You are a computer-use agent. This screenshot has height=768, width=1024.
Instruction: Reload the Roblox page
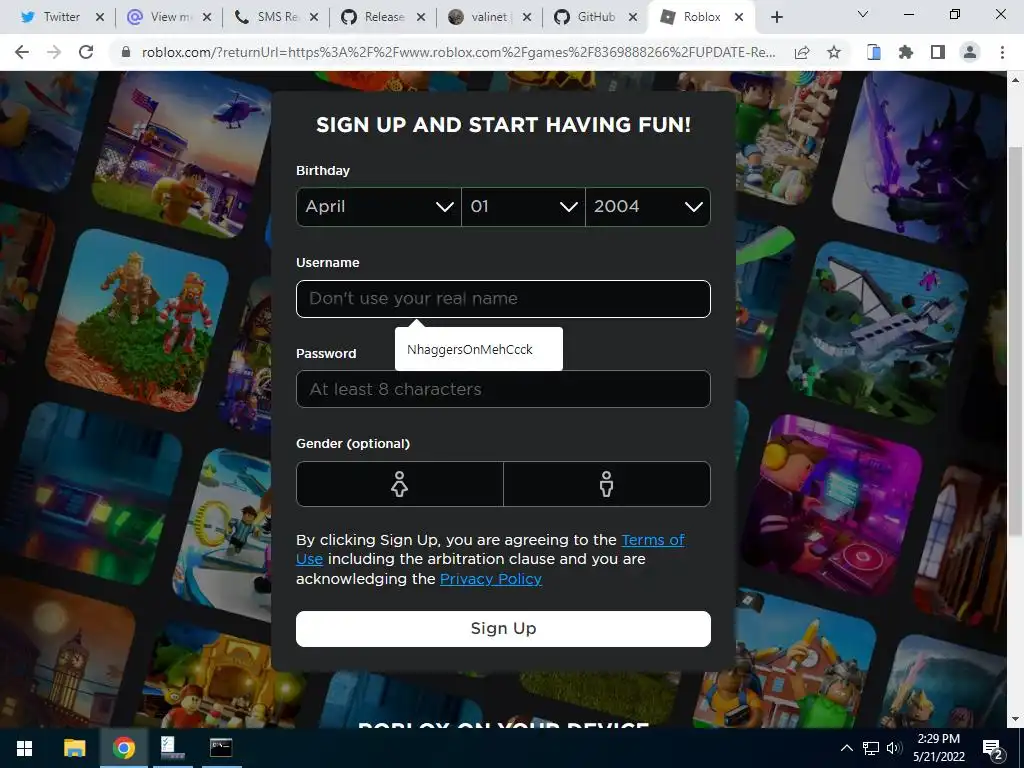(x=86, y=52)
